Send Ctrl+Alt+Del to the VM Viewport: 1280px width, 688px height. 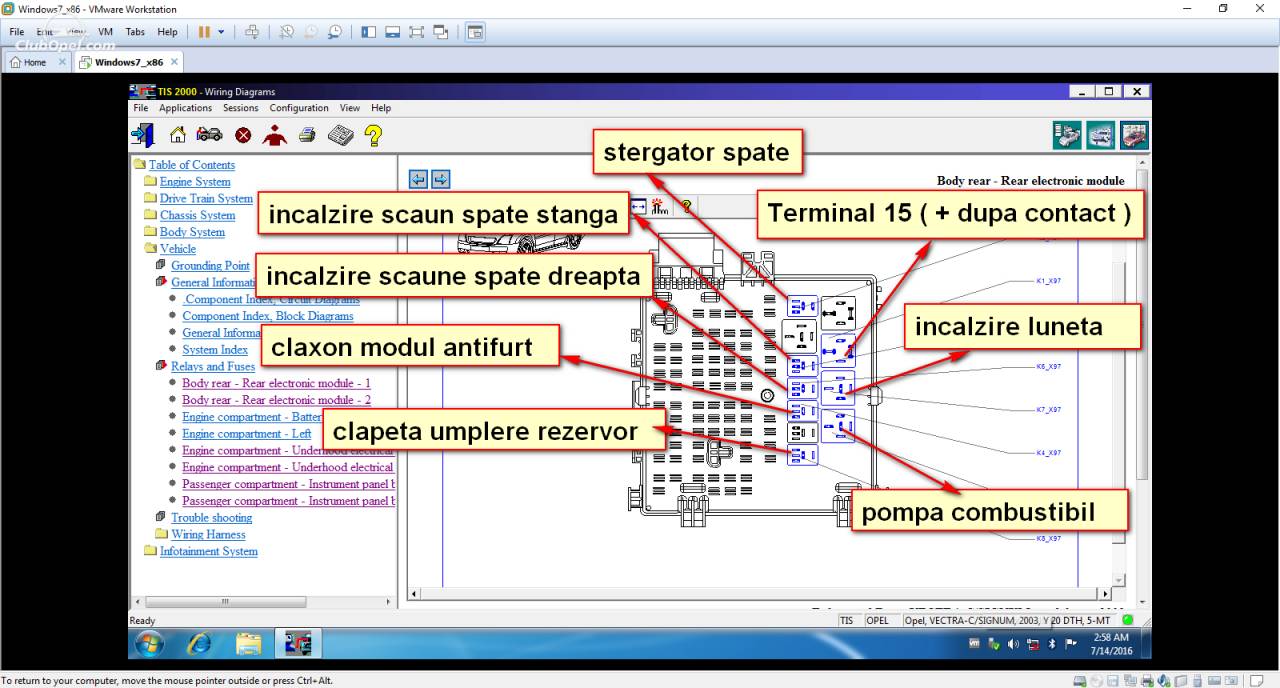tap(252, 32)
